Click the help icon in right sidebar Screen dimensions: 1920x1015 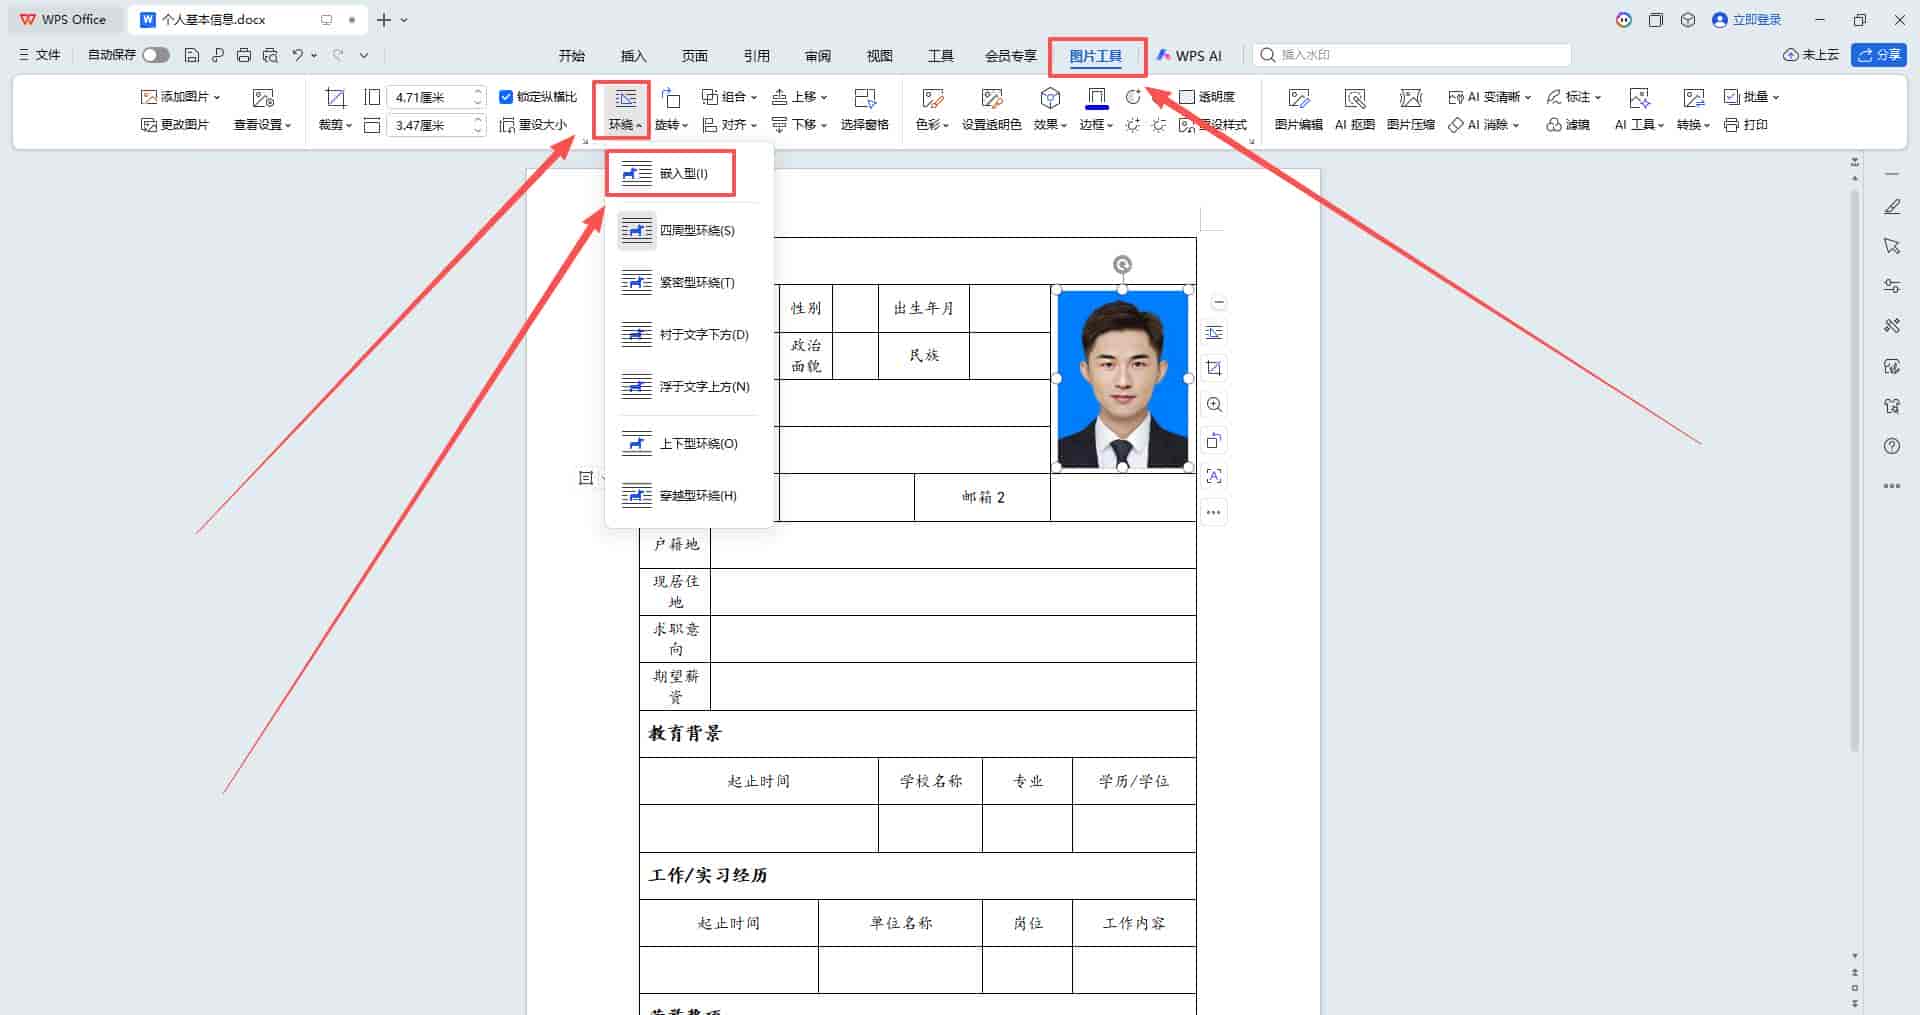pyautogui.click(x=1892, y=446)
